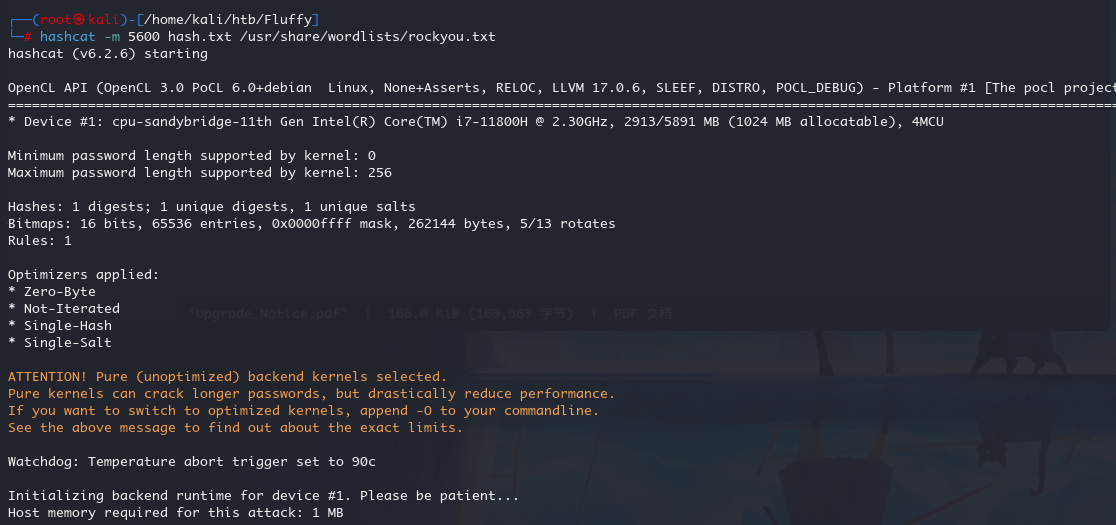Click the hashcat command word
This screenshot has height=525, width=1116.
coord(68,36)
